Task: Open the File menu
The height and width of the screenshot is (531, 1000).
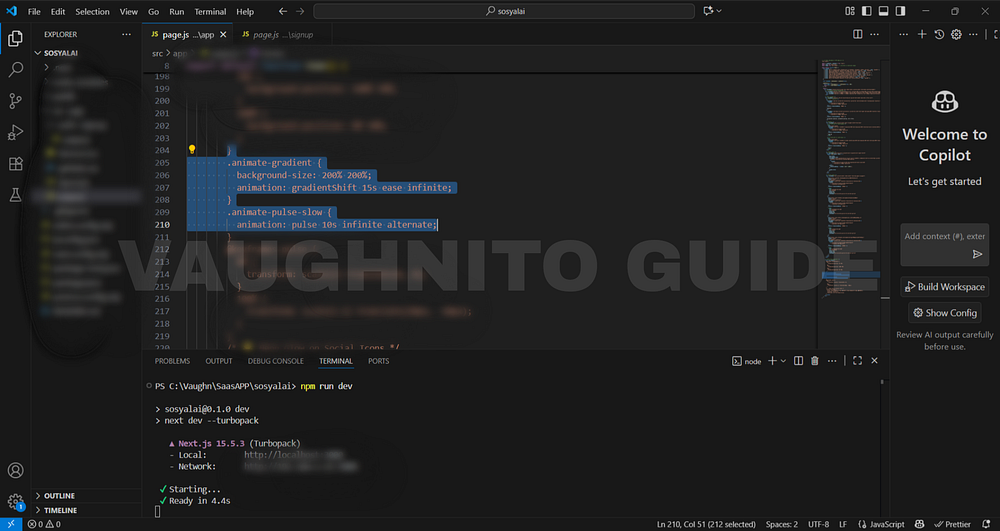Action: 34,11
